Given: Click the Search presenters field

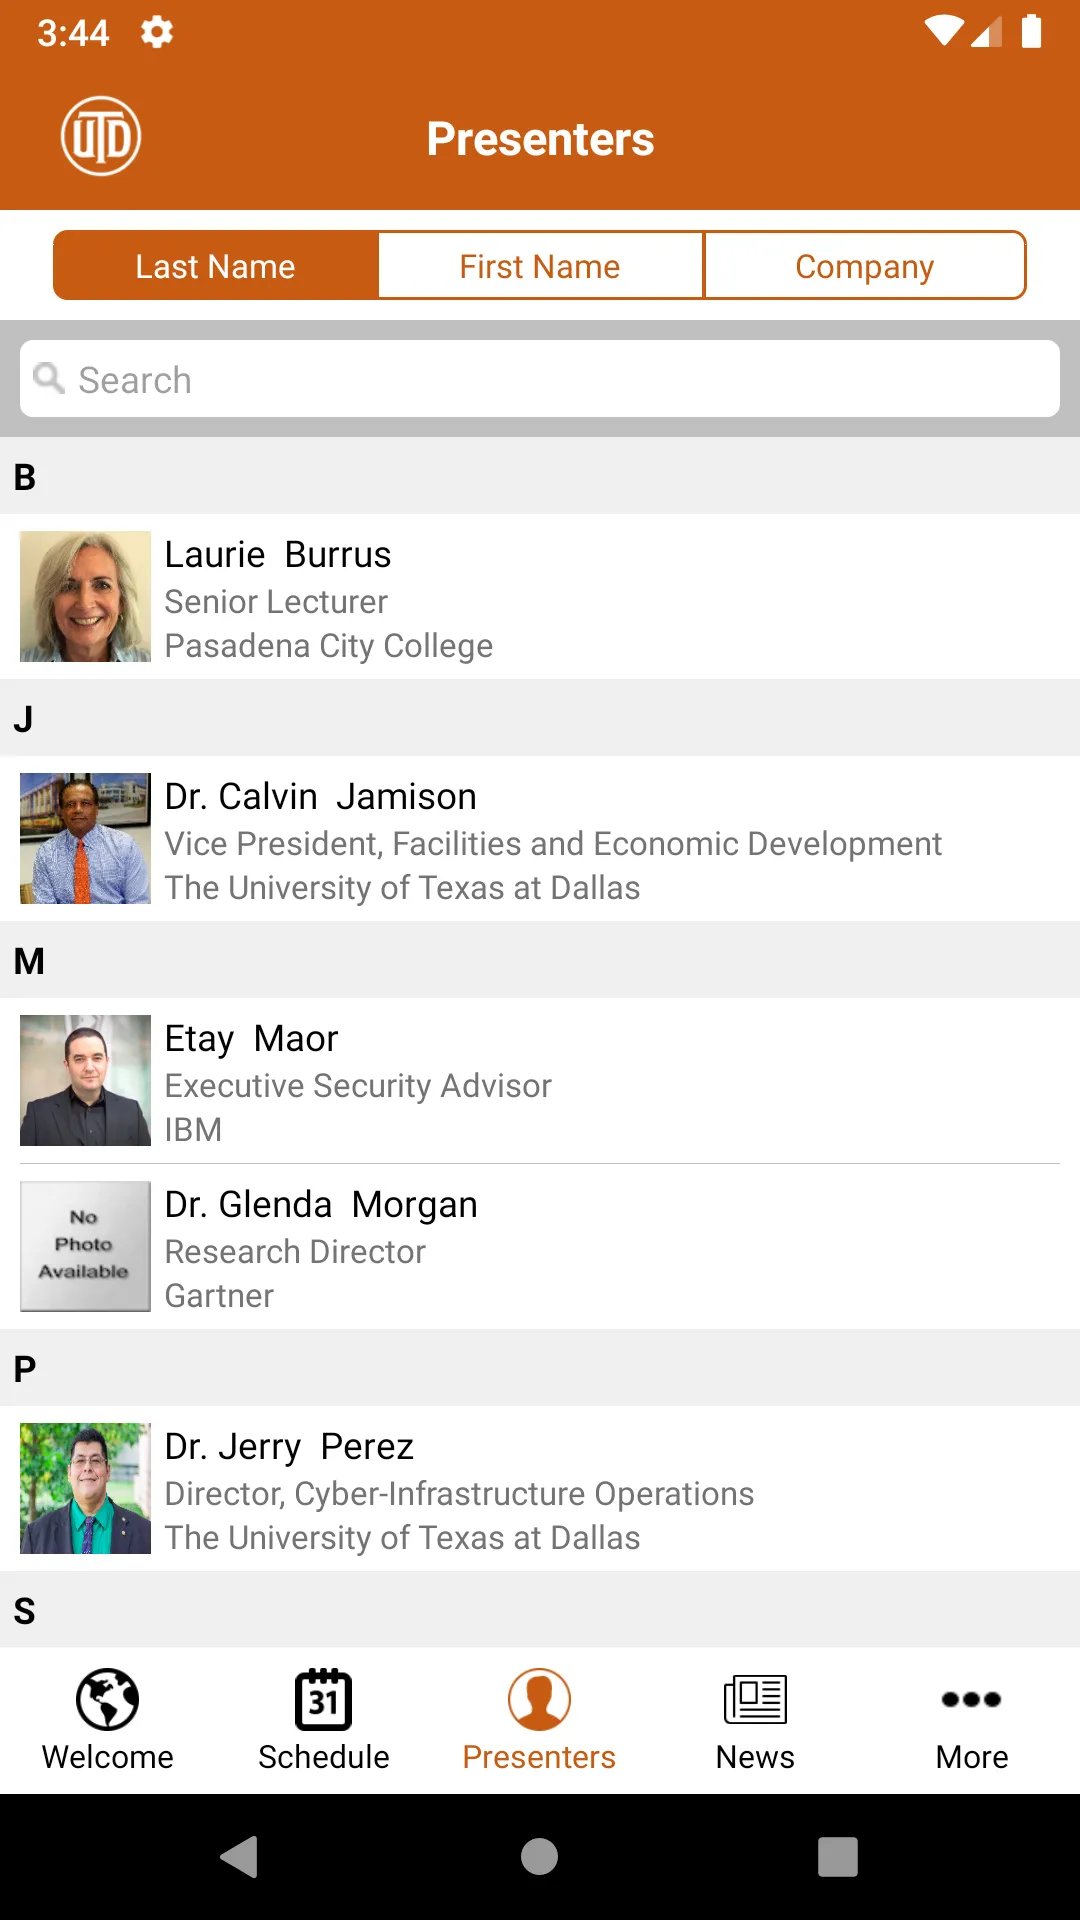Looking at the screenshot, I should pos(540,379).
